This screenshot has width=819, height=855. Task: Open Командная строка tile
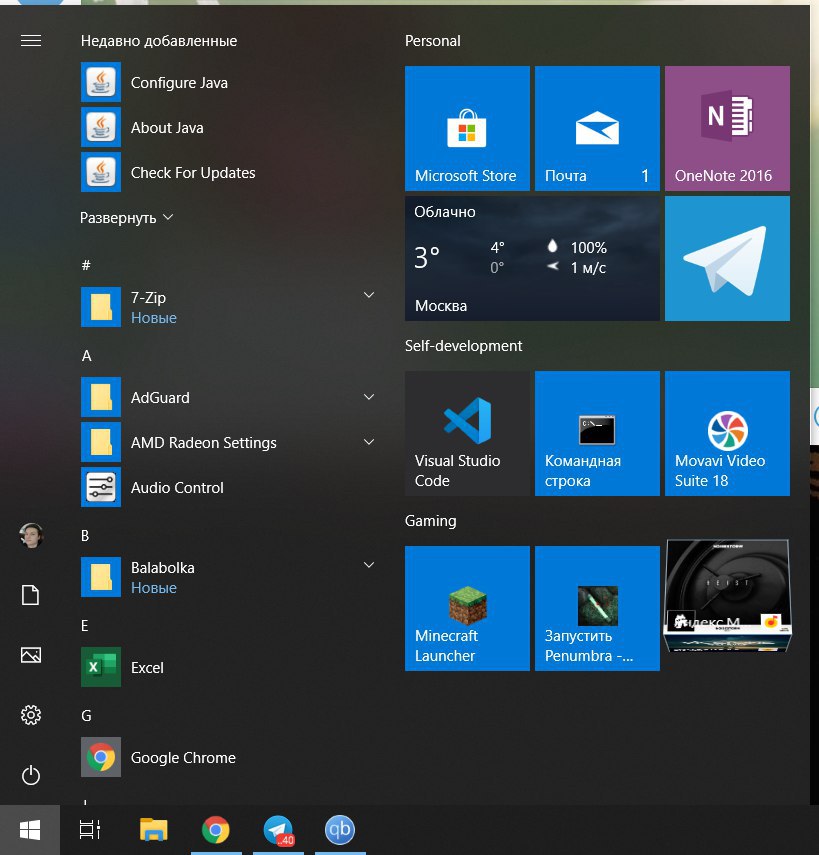point(597,433)
